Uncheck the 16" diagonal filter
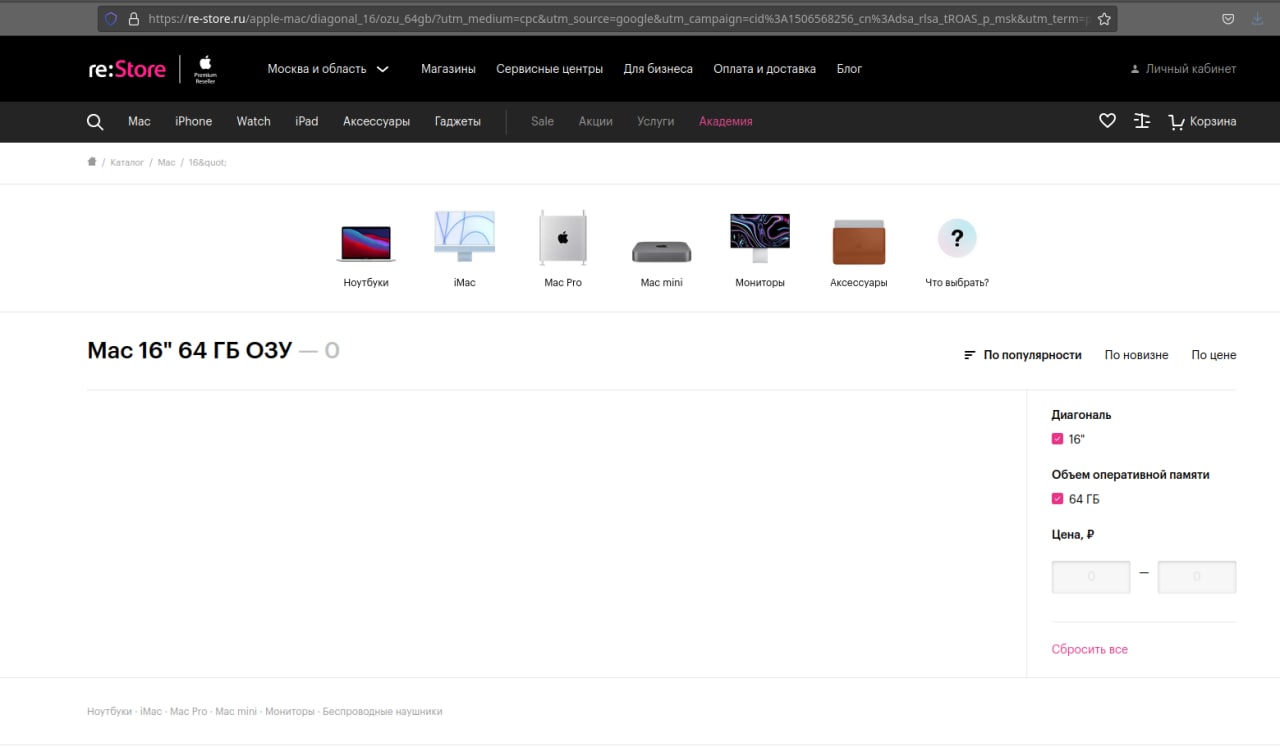Viewport: 1280px width, 756px height. (1057, 439)
